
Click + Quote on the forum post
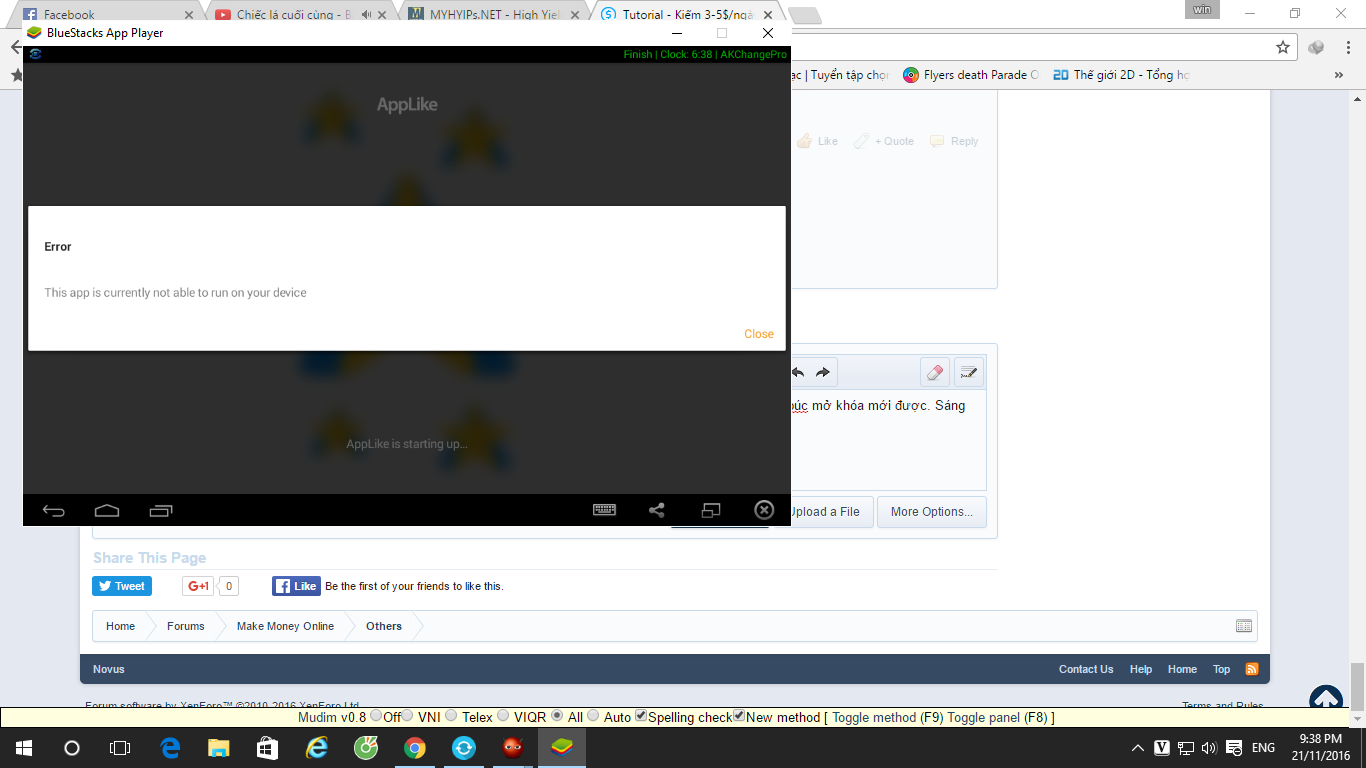click(884, 141)
